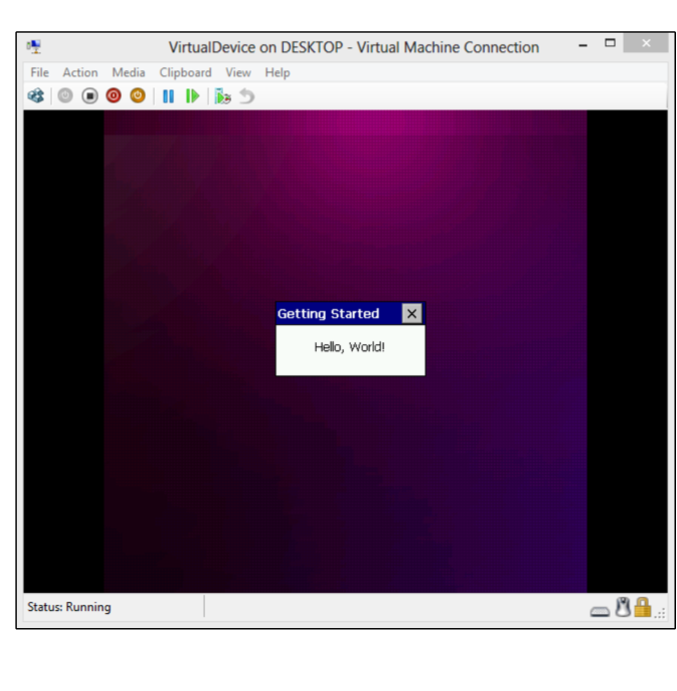Click the mouse status icon
Image resolution: width=677 pixels, height=691 pixels.
click(623, 607)
